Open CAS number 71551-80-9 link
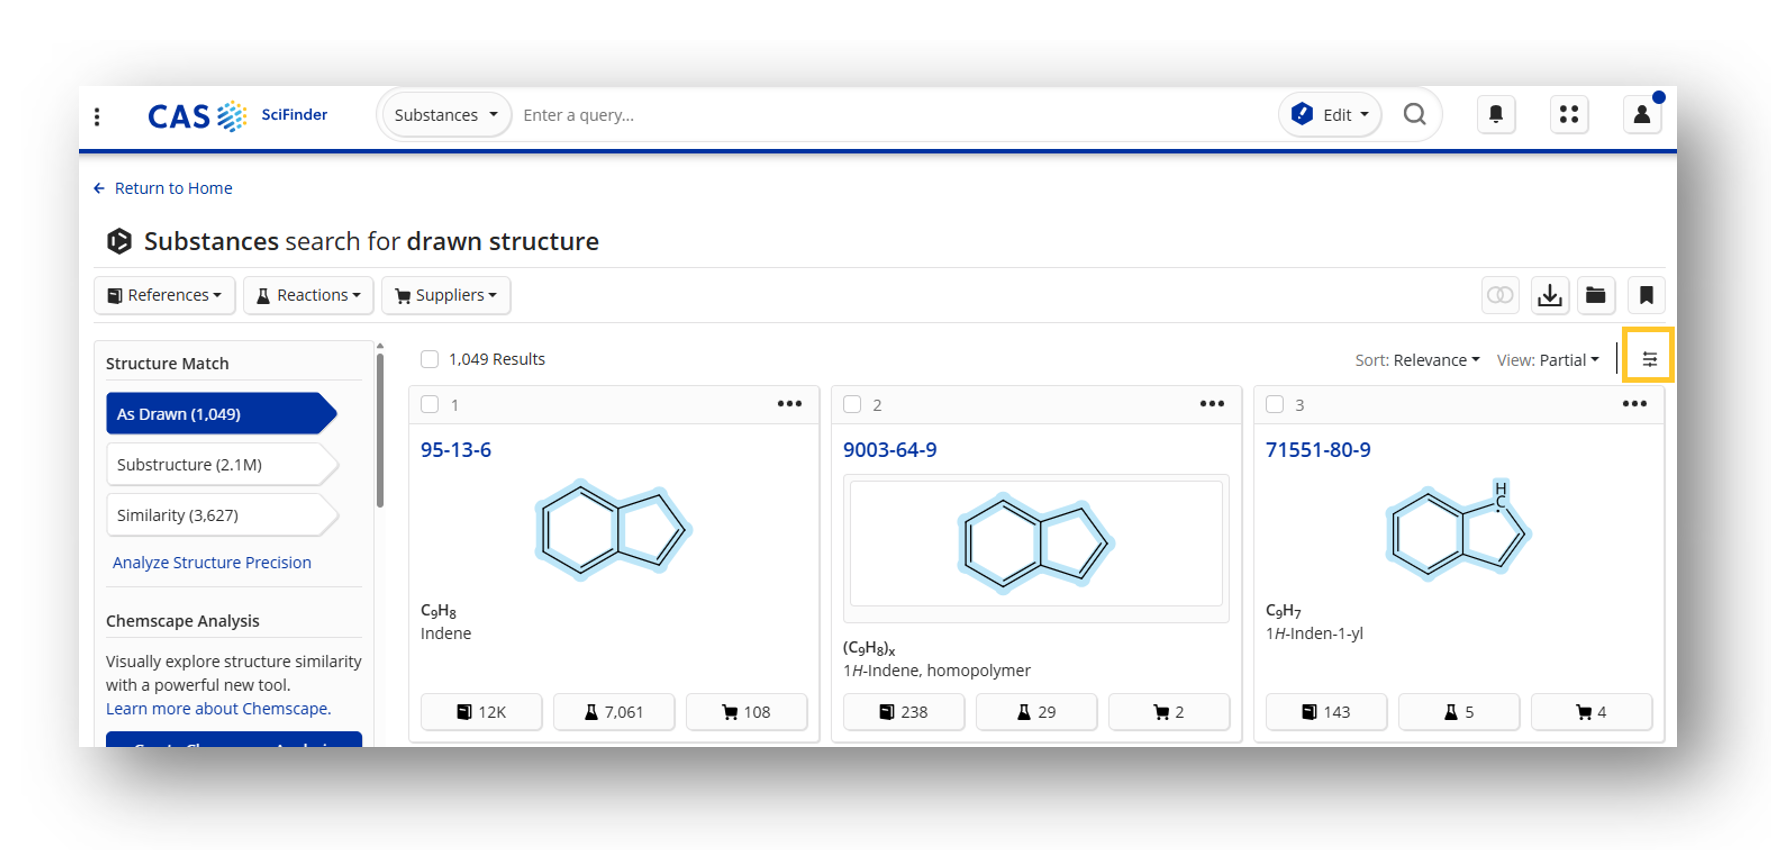 tap(1318, 450)
